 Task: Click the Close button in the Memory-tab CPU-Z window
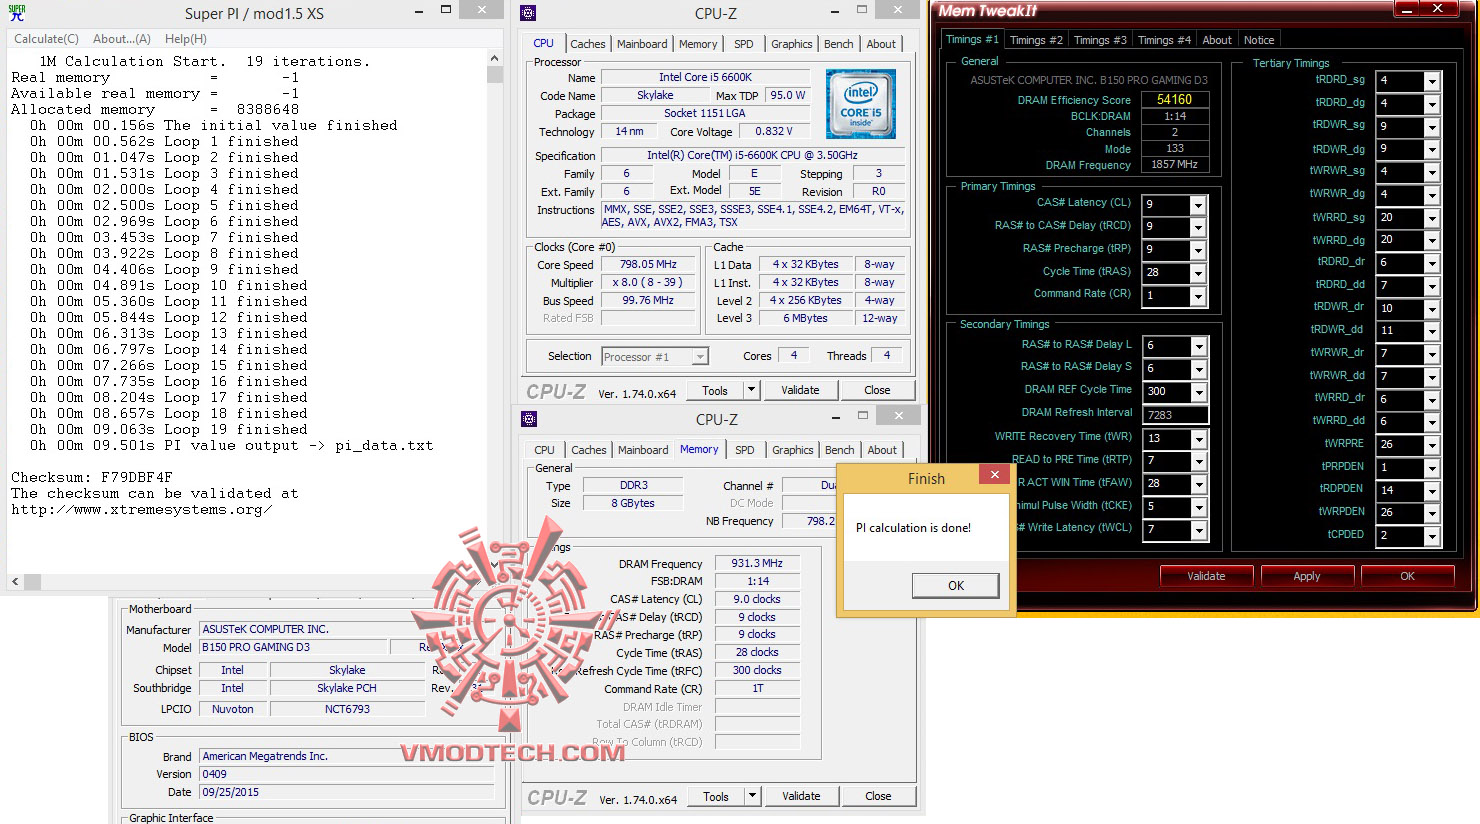click(x=878, y=797)
